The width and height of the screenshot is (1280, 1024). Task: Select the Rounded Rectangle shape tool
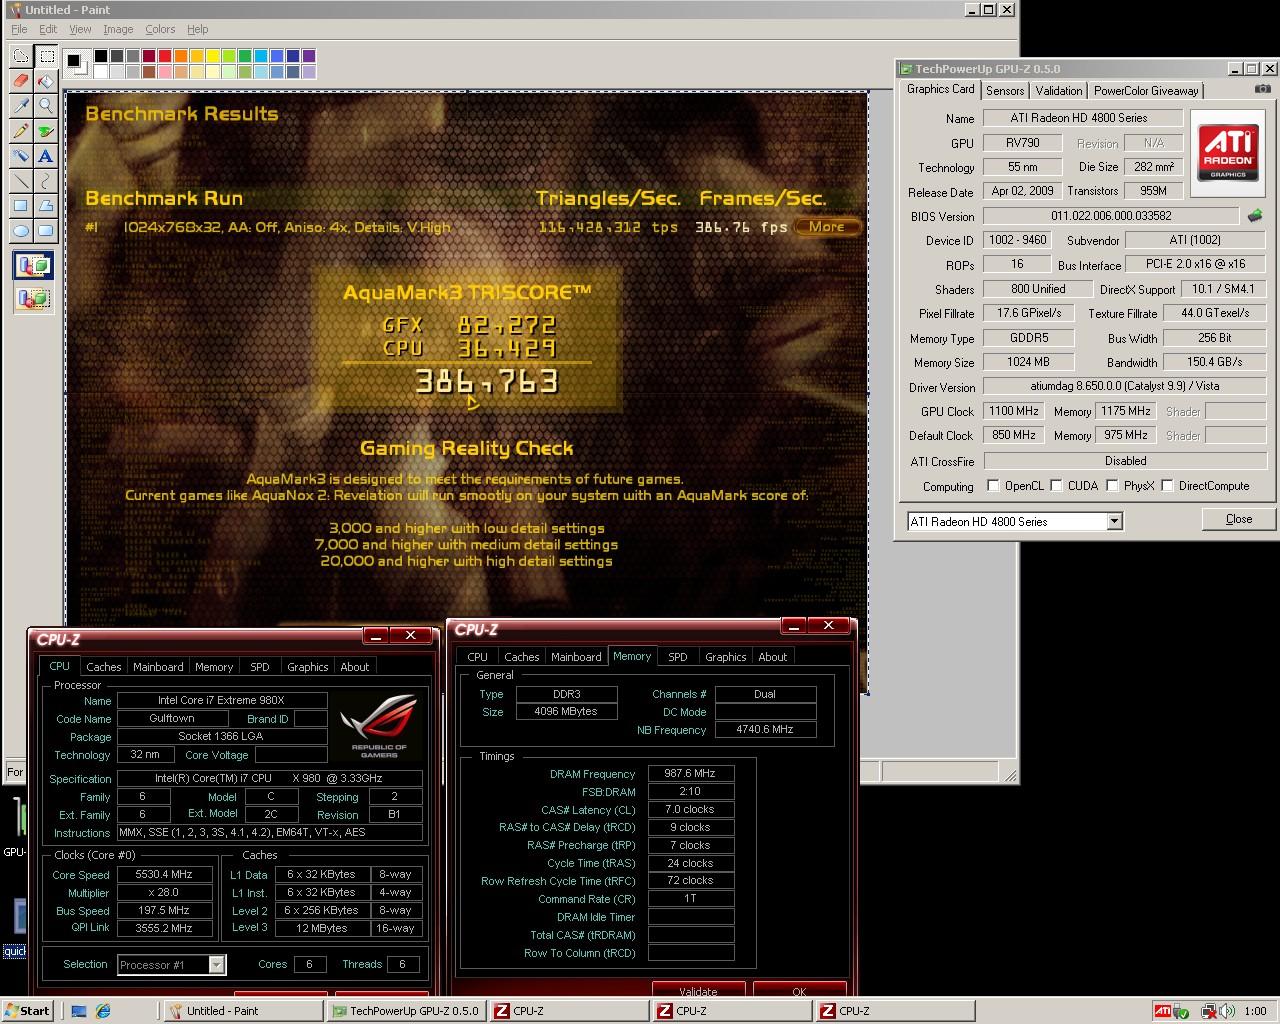[46, 231]
